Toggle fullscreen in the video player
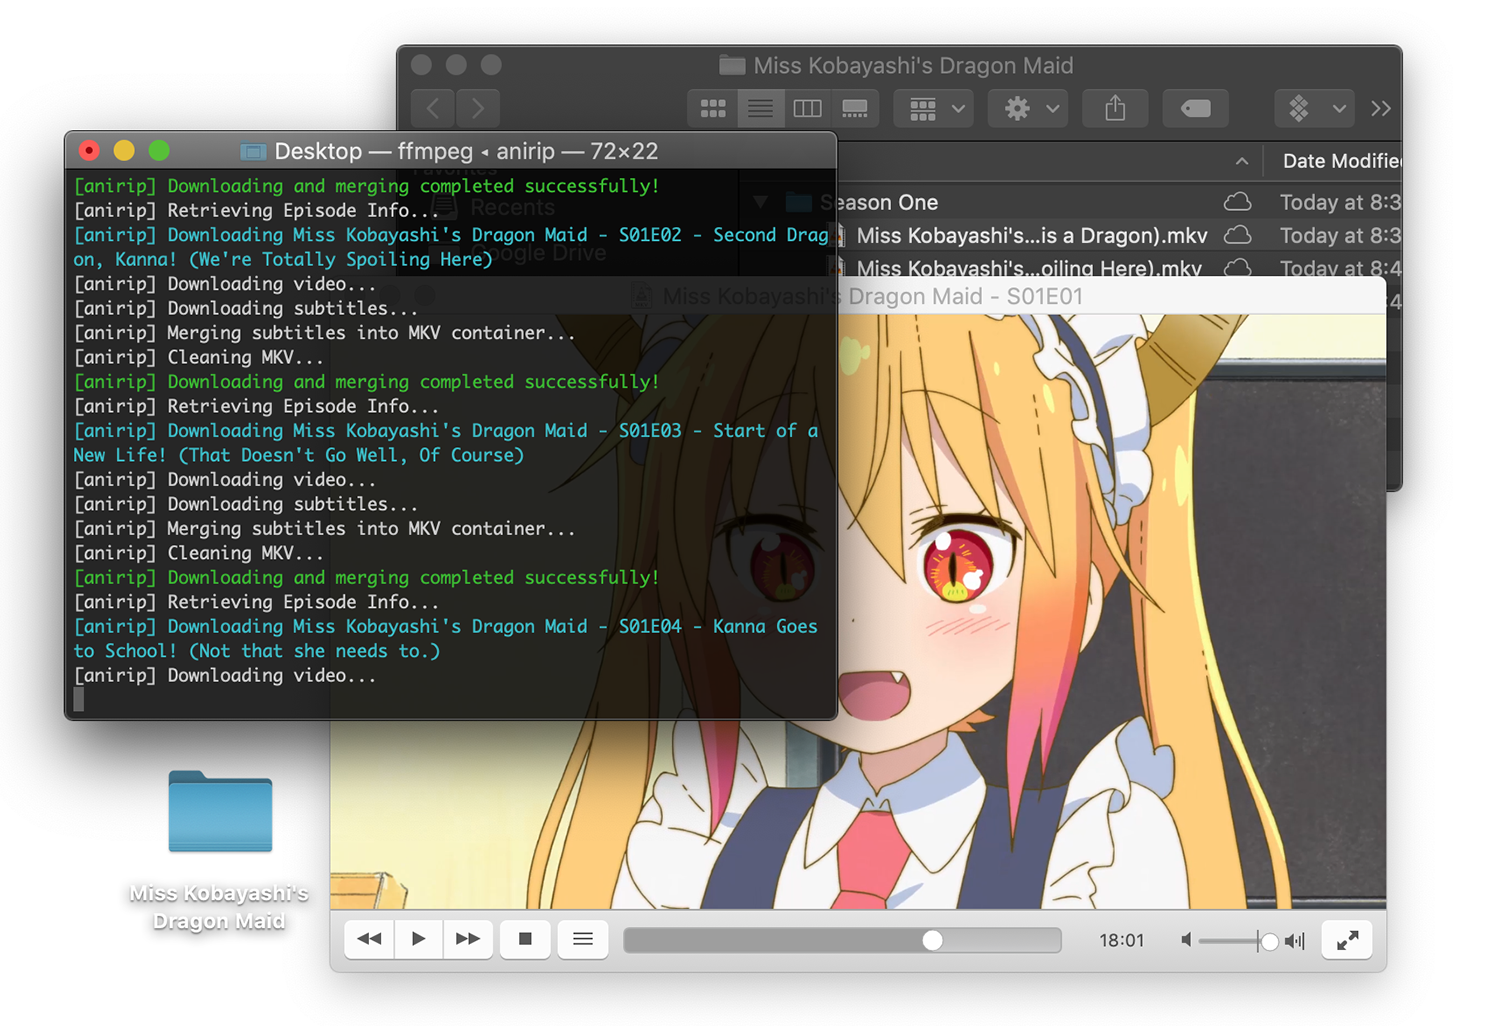Image resolution: width=1500 pixels, height=1026 pixels. coord(1347,940)
